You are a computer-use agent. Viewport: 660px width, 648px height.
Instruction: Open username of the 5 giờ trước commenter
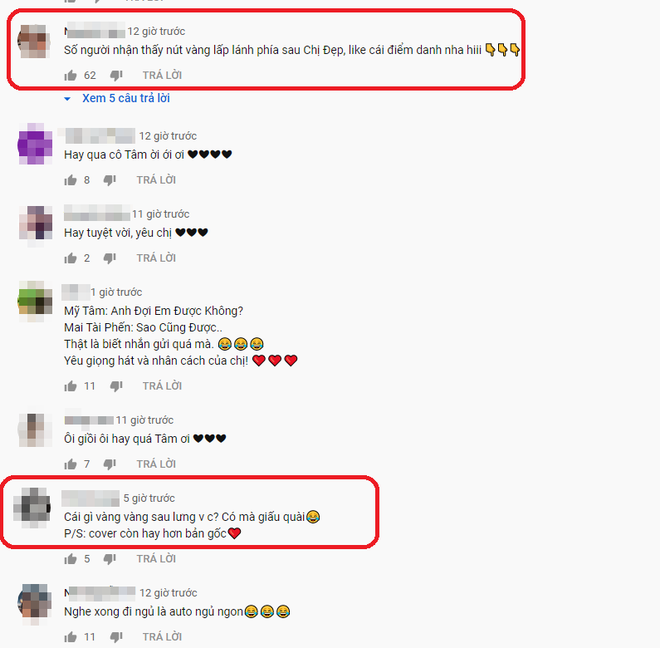[90, 498]
